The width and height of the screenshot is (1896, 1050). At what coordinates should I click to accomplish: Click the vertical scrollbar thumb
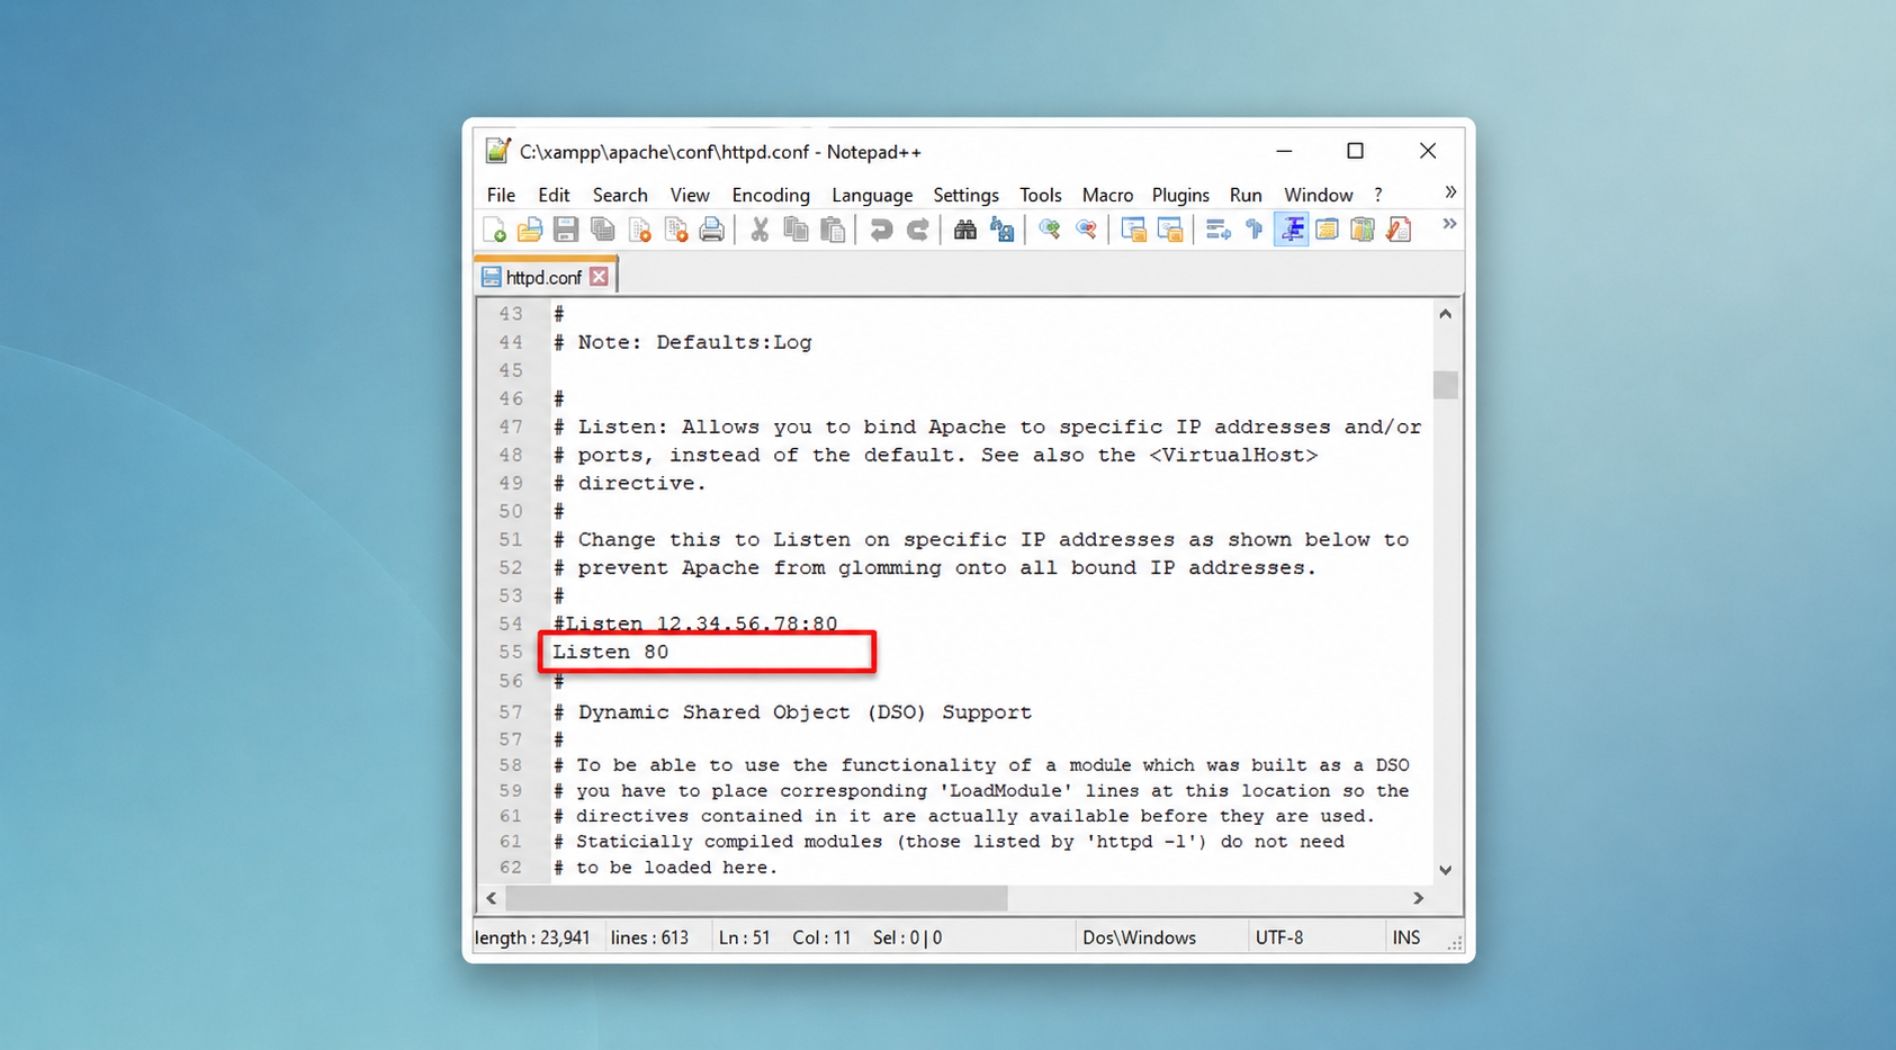[1445, 385]
